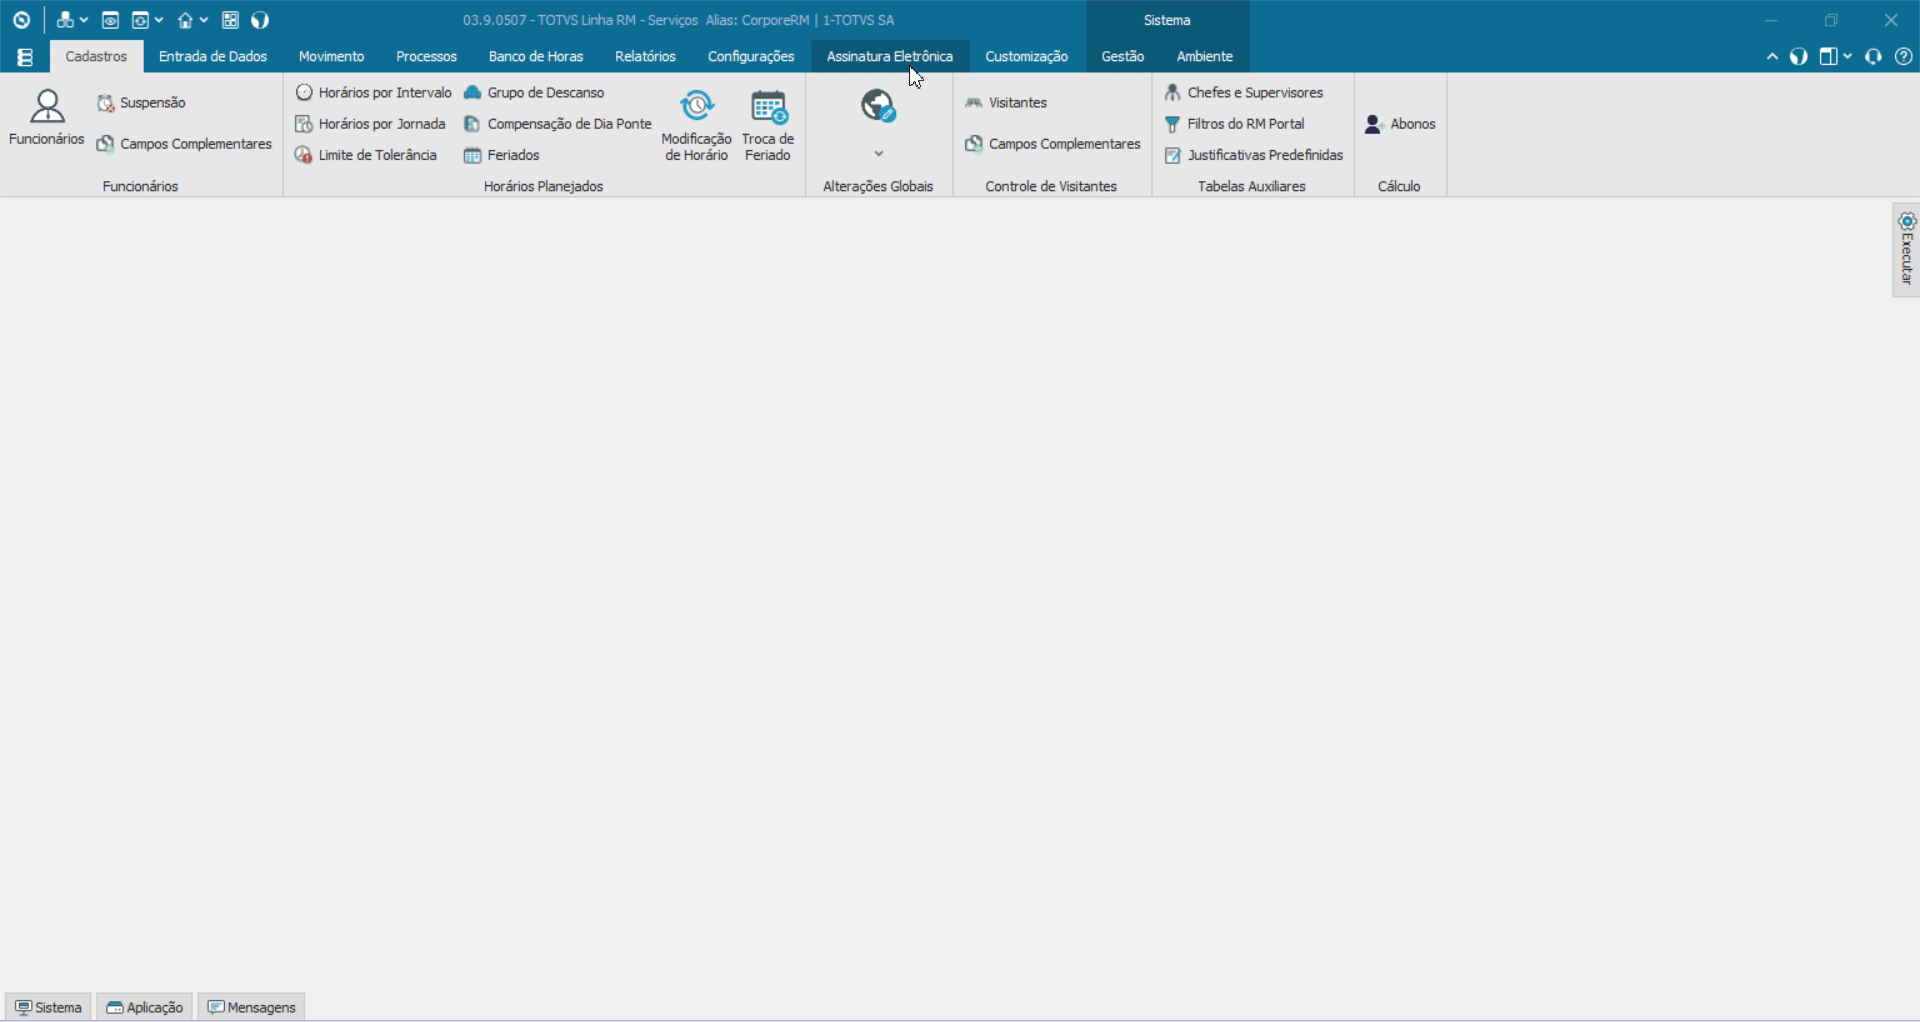1920x1022 pixels.
Task: Click the TOTVS logo icon in title bar
Action: (21, 20)
